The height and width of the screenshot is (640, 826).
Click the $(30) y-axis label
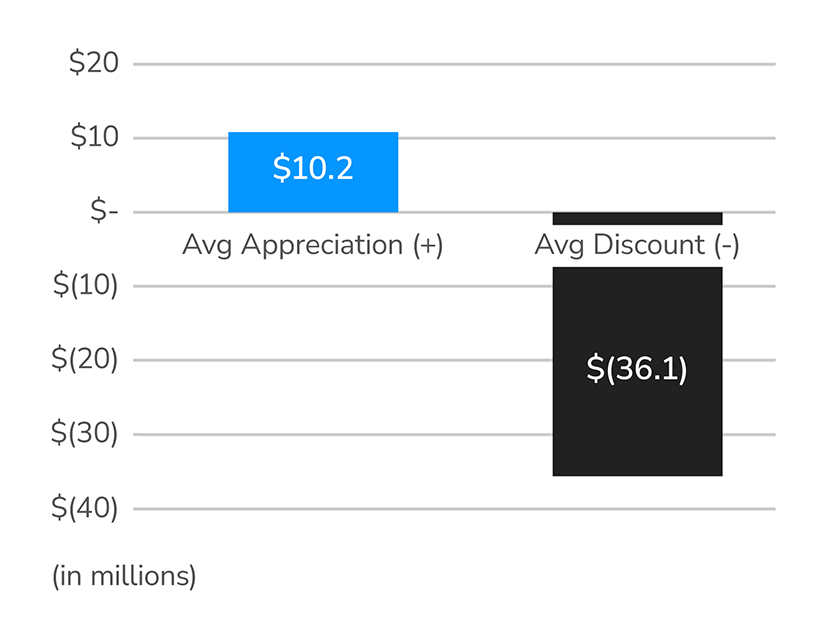[x=85, y=434]
